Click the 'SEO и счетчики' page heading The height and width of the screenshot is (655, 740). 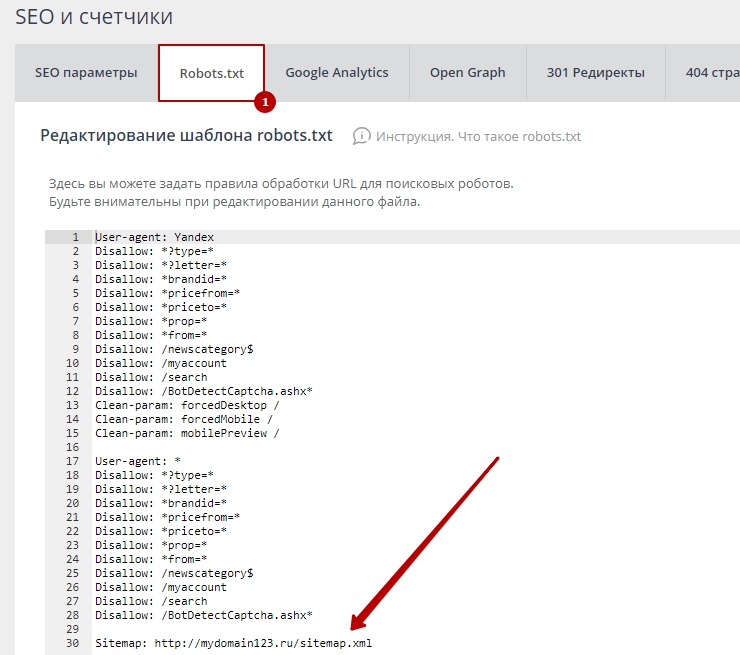point(94,16)
